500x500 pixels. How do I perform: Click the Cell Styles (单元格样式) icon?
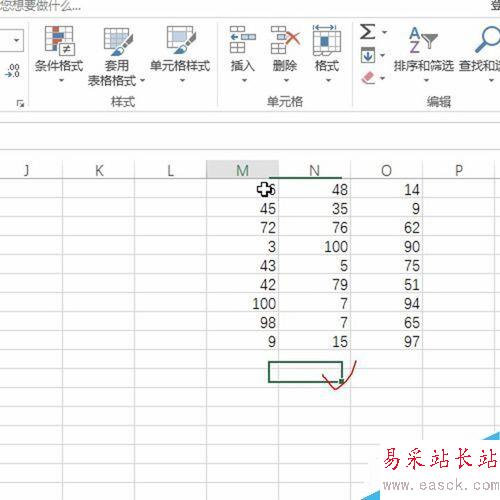[x=181, y=40]
